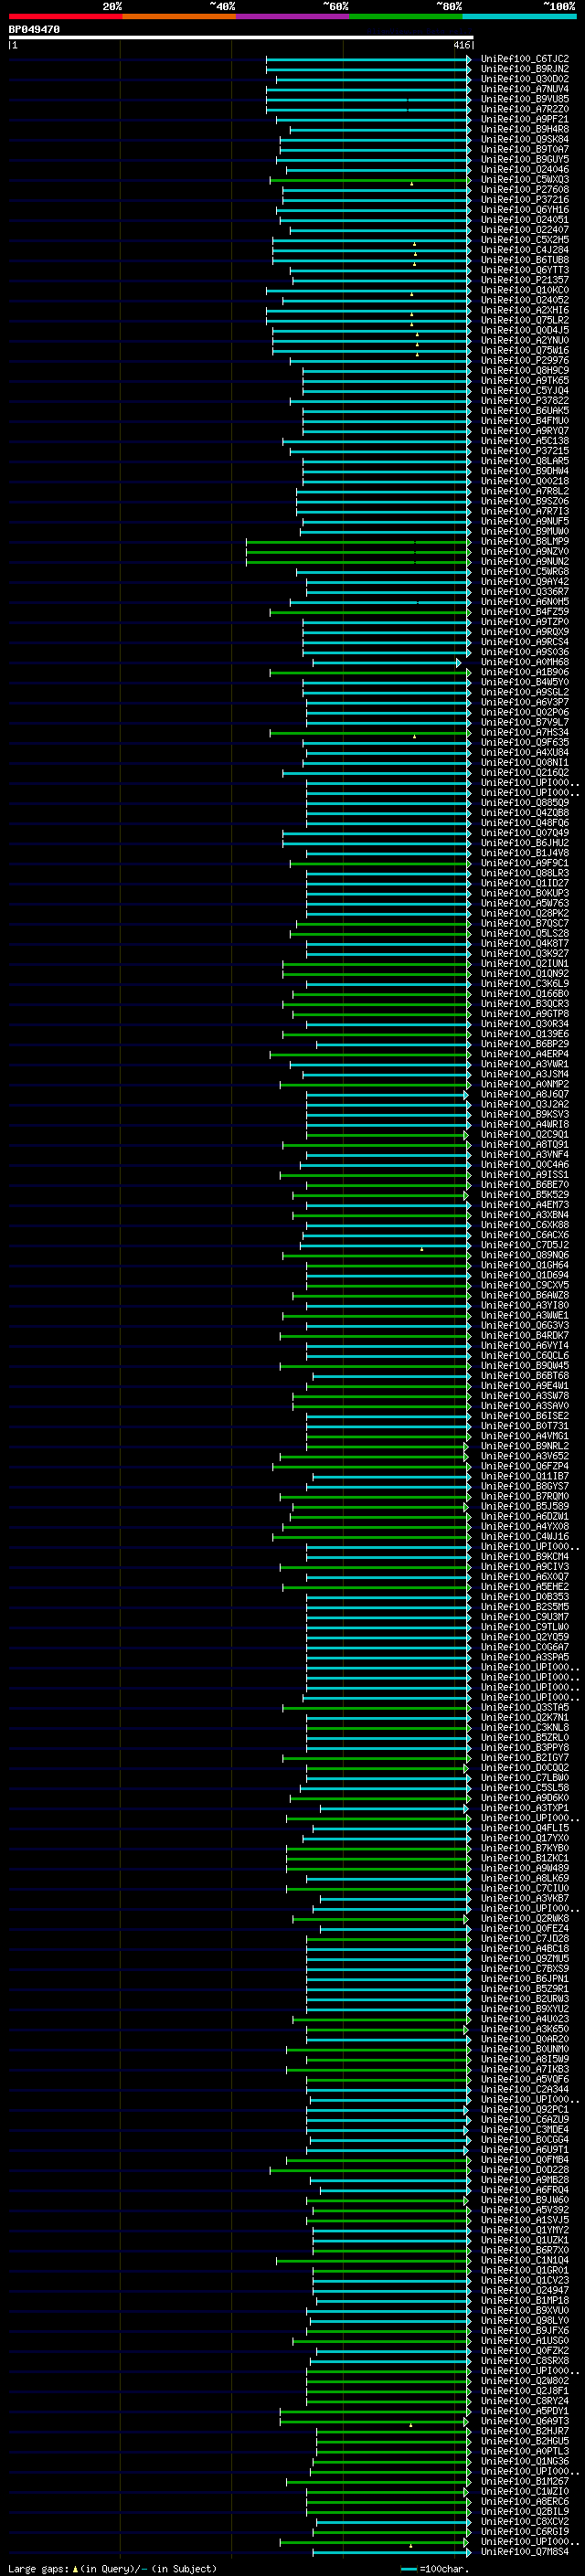Select the UniRef100_A0MH68 label
This screenshot has width=585, height=2576.
point(525,662)
